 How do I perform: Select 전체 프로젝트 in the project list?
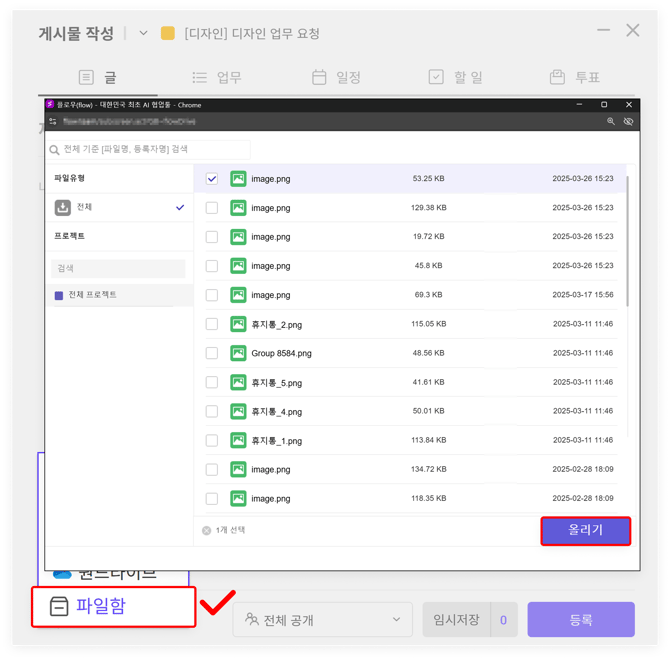(92, 295)
